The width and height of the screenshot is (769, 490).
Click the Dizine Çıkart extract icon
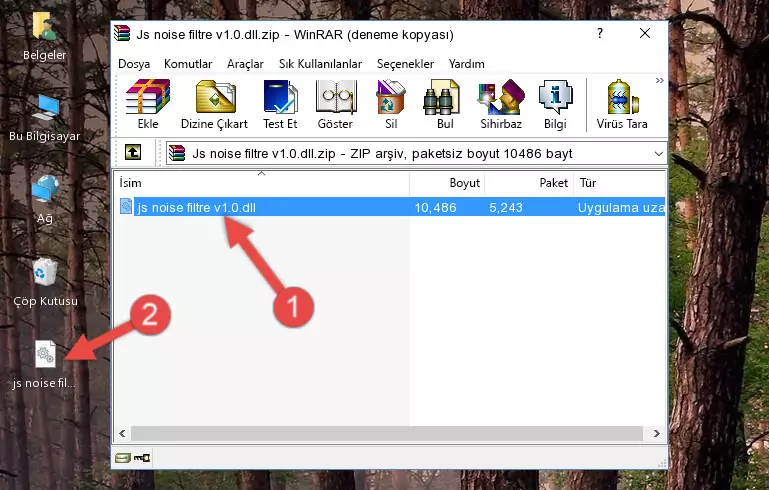coord(215,104)
